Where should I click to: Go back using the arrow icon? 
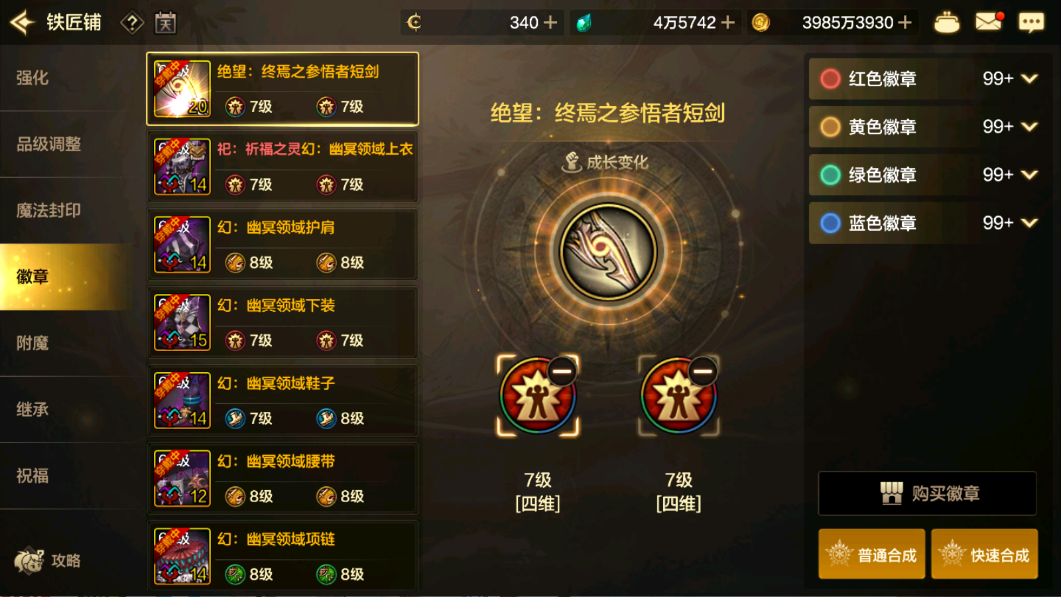click(22, 22)
